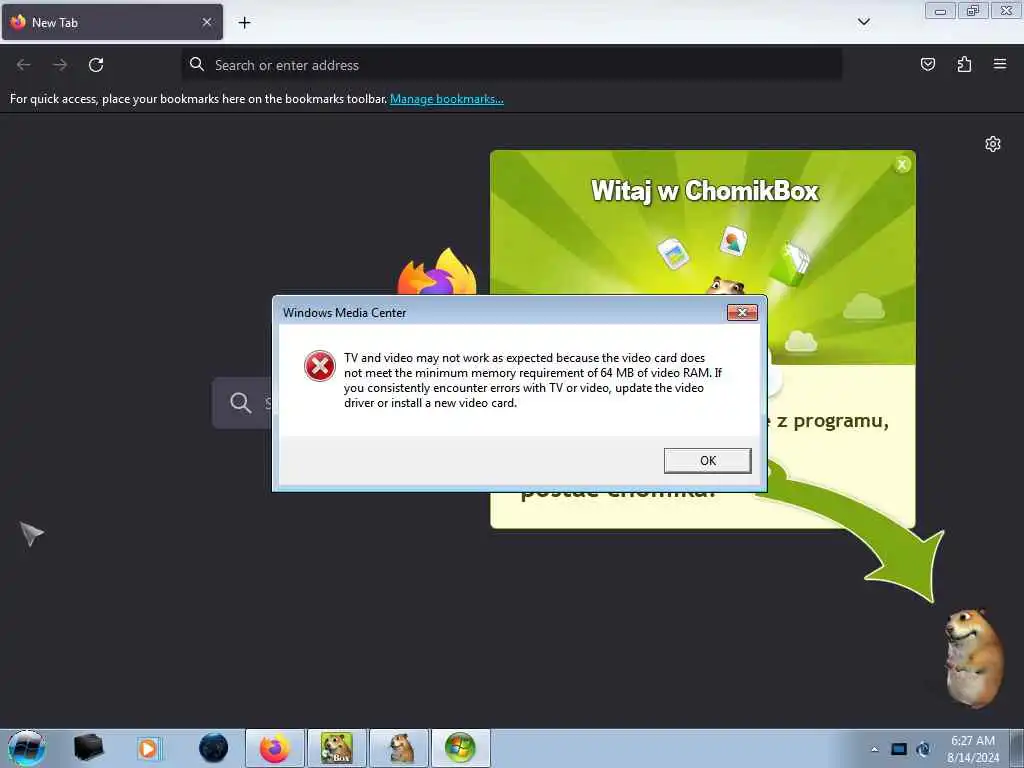
Task: Focus the Firefox address bar
Action: click(x=511, y=65)
